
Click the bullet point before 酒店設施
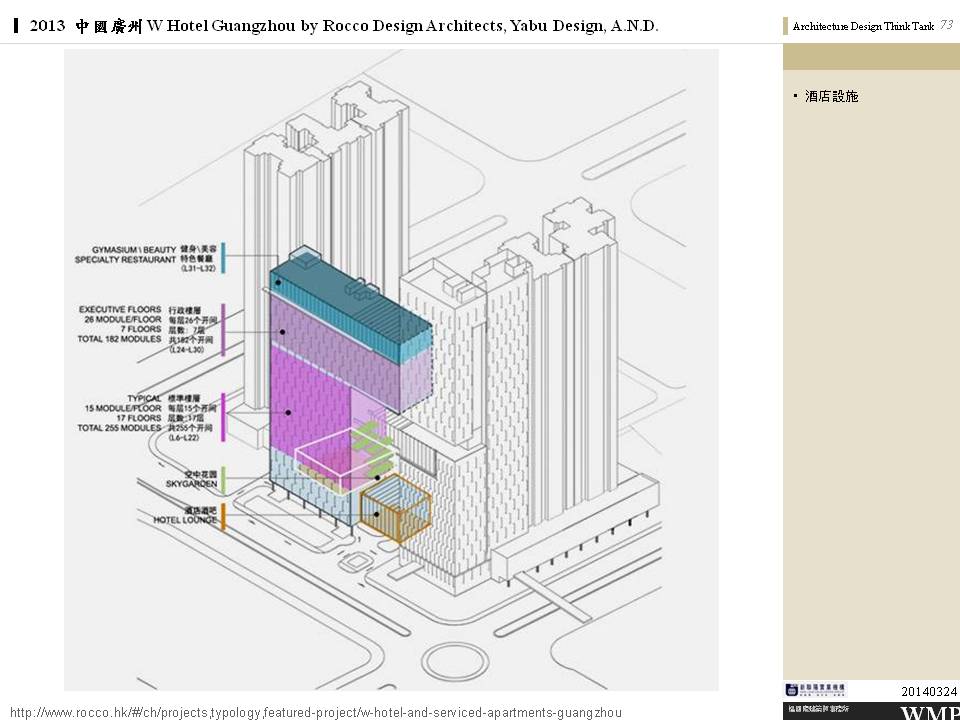pos(796,96)
